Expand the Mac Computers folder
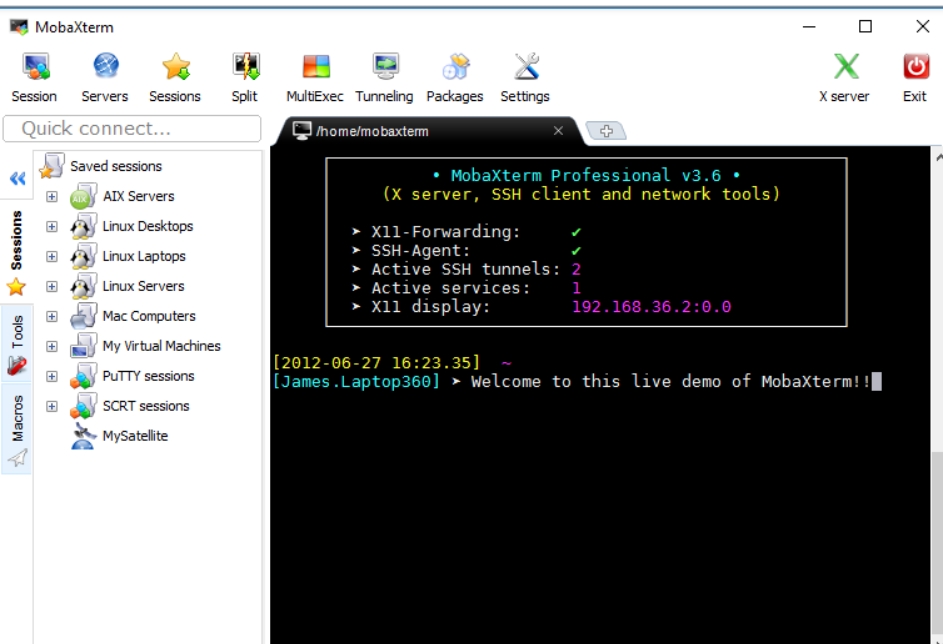Viewport: 943px width, 644px height. [52, 317]
